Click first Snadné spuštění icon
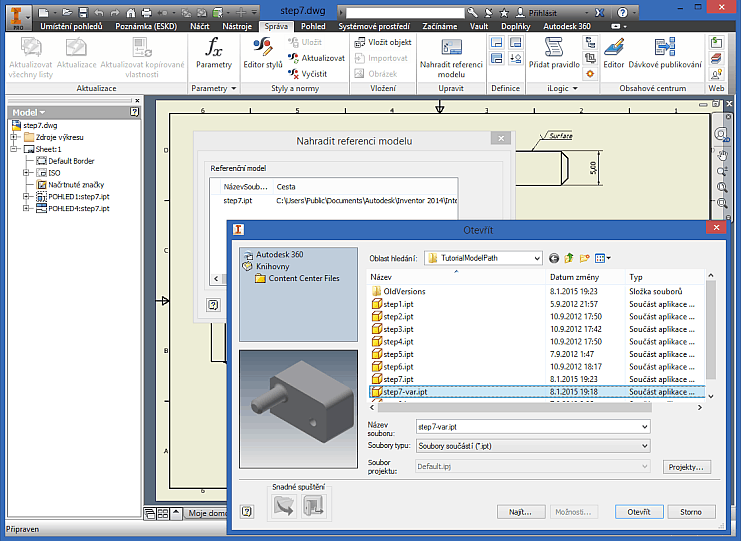Viewport: 741px width, 541px height. (284, 506)
